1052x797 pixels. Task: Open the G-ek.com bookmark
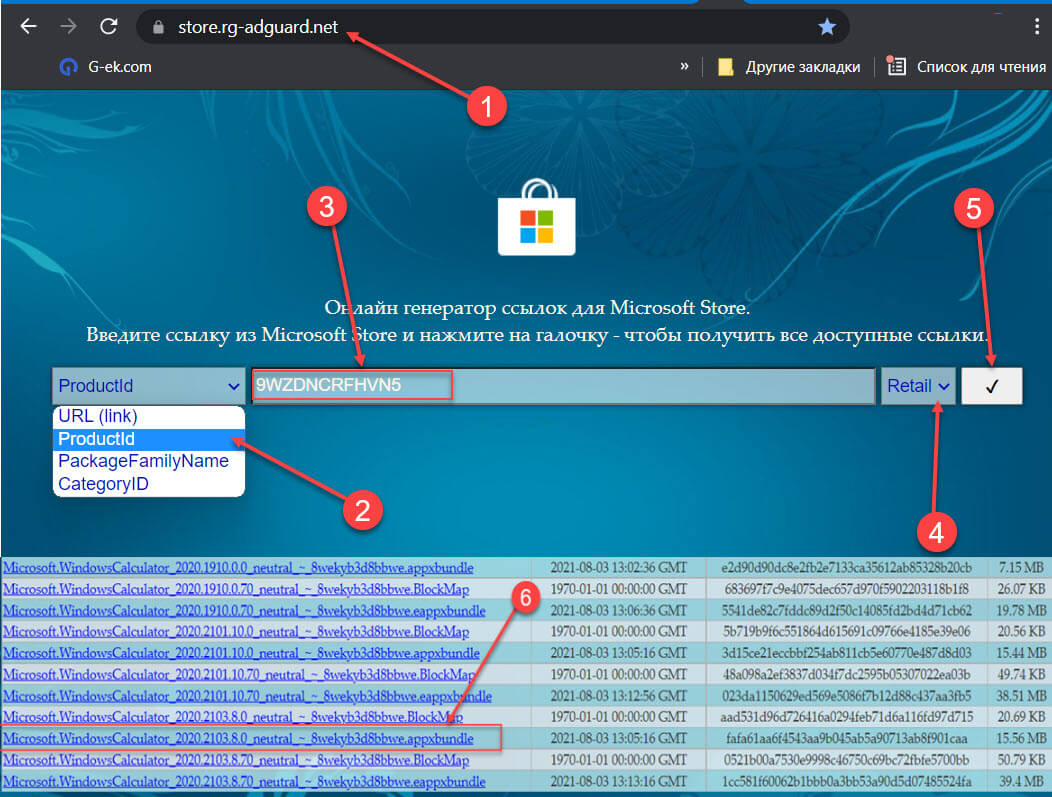[x=105, y=67]
